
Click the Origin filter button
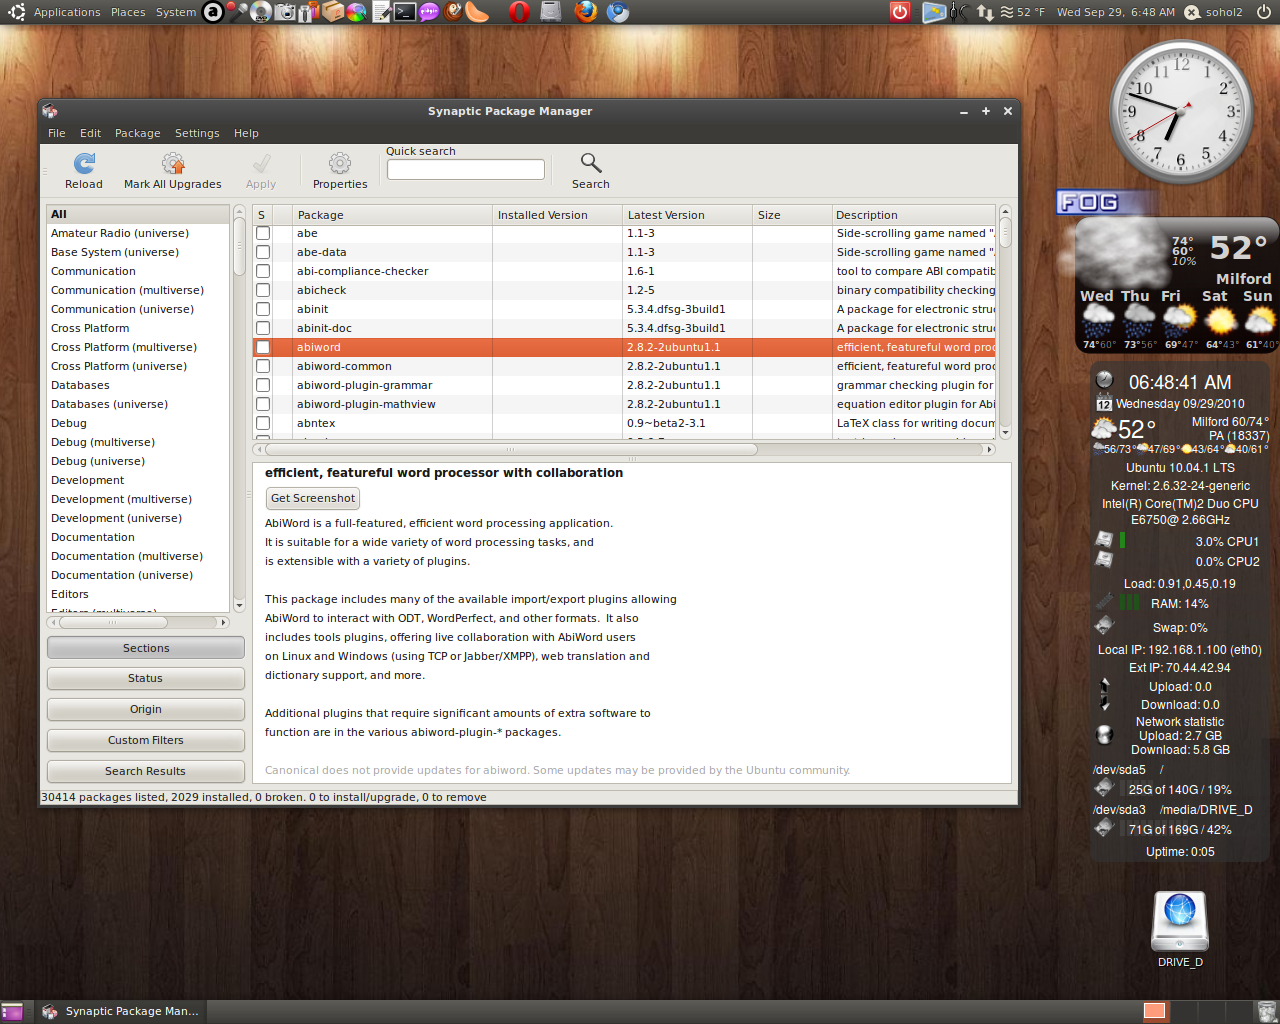[146, 709]
